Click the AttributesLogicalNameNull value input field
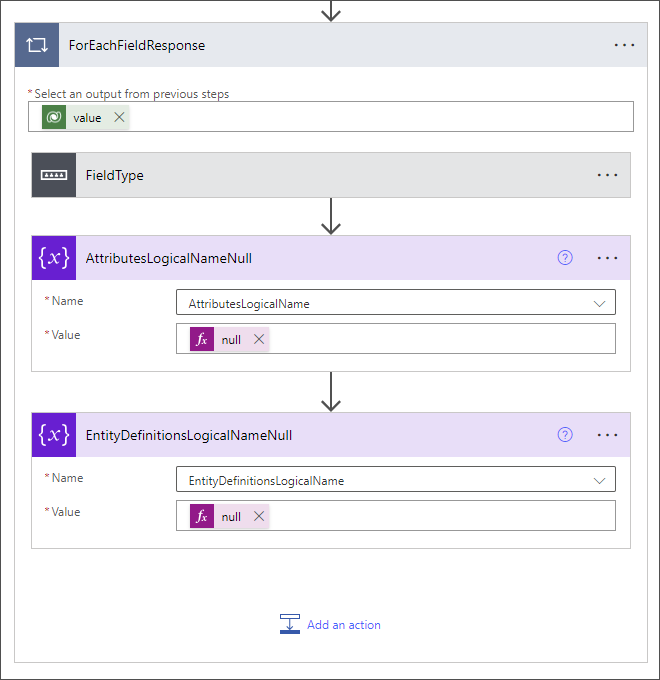660x680 pixels. coord(395,338)
